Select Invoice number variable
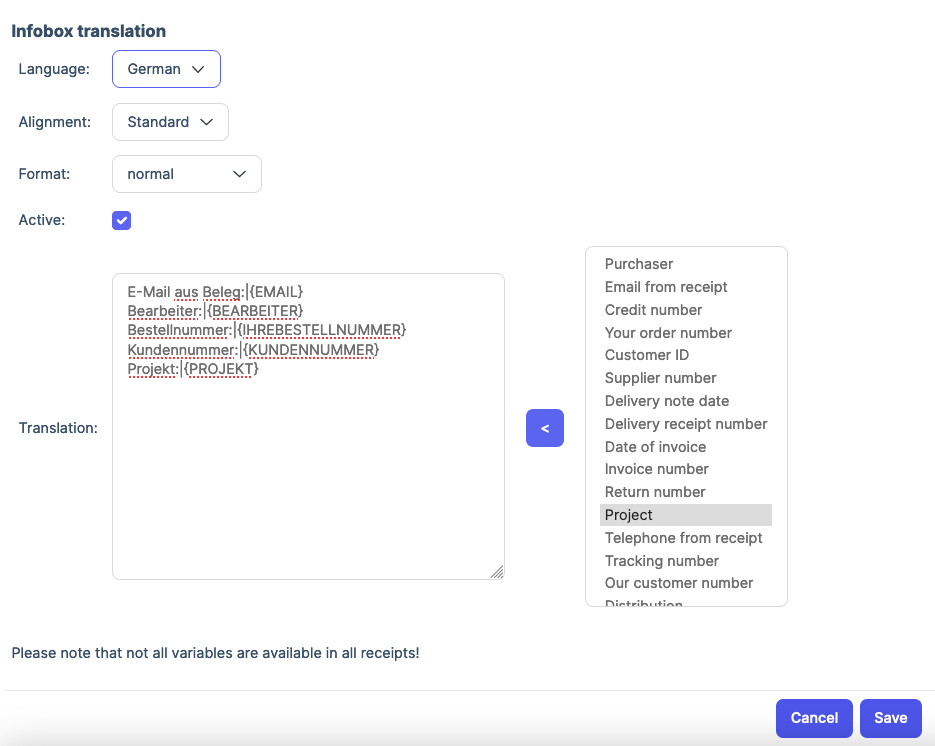The image size is (935, 746). [656, 469]
